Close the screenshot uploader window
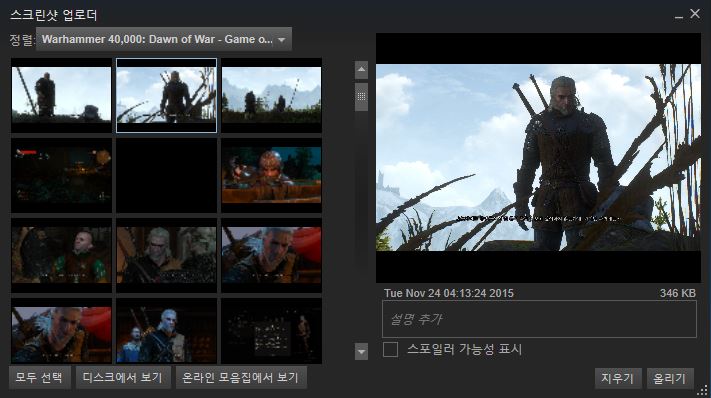 (695, 14)
